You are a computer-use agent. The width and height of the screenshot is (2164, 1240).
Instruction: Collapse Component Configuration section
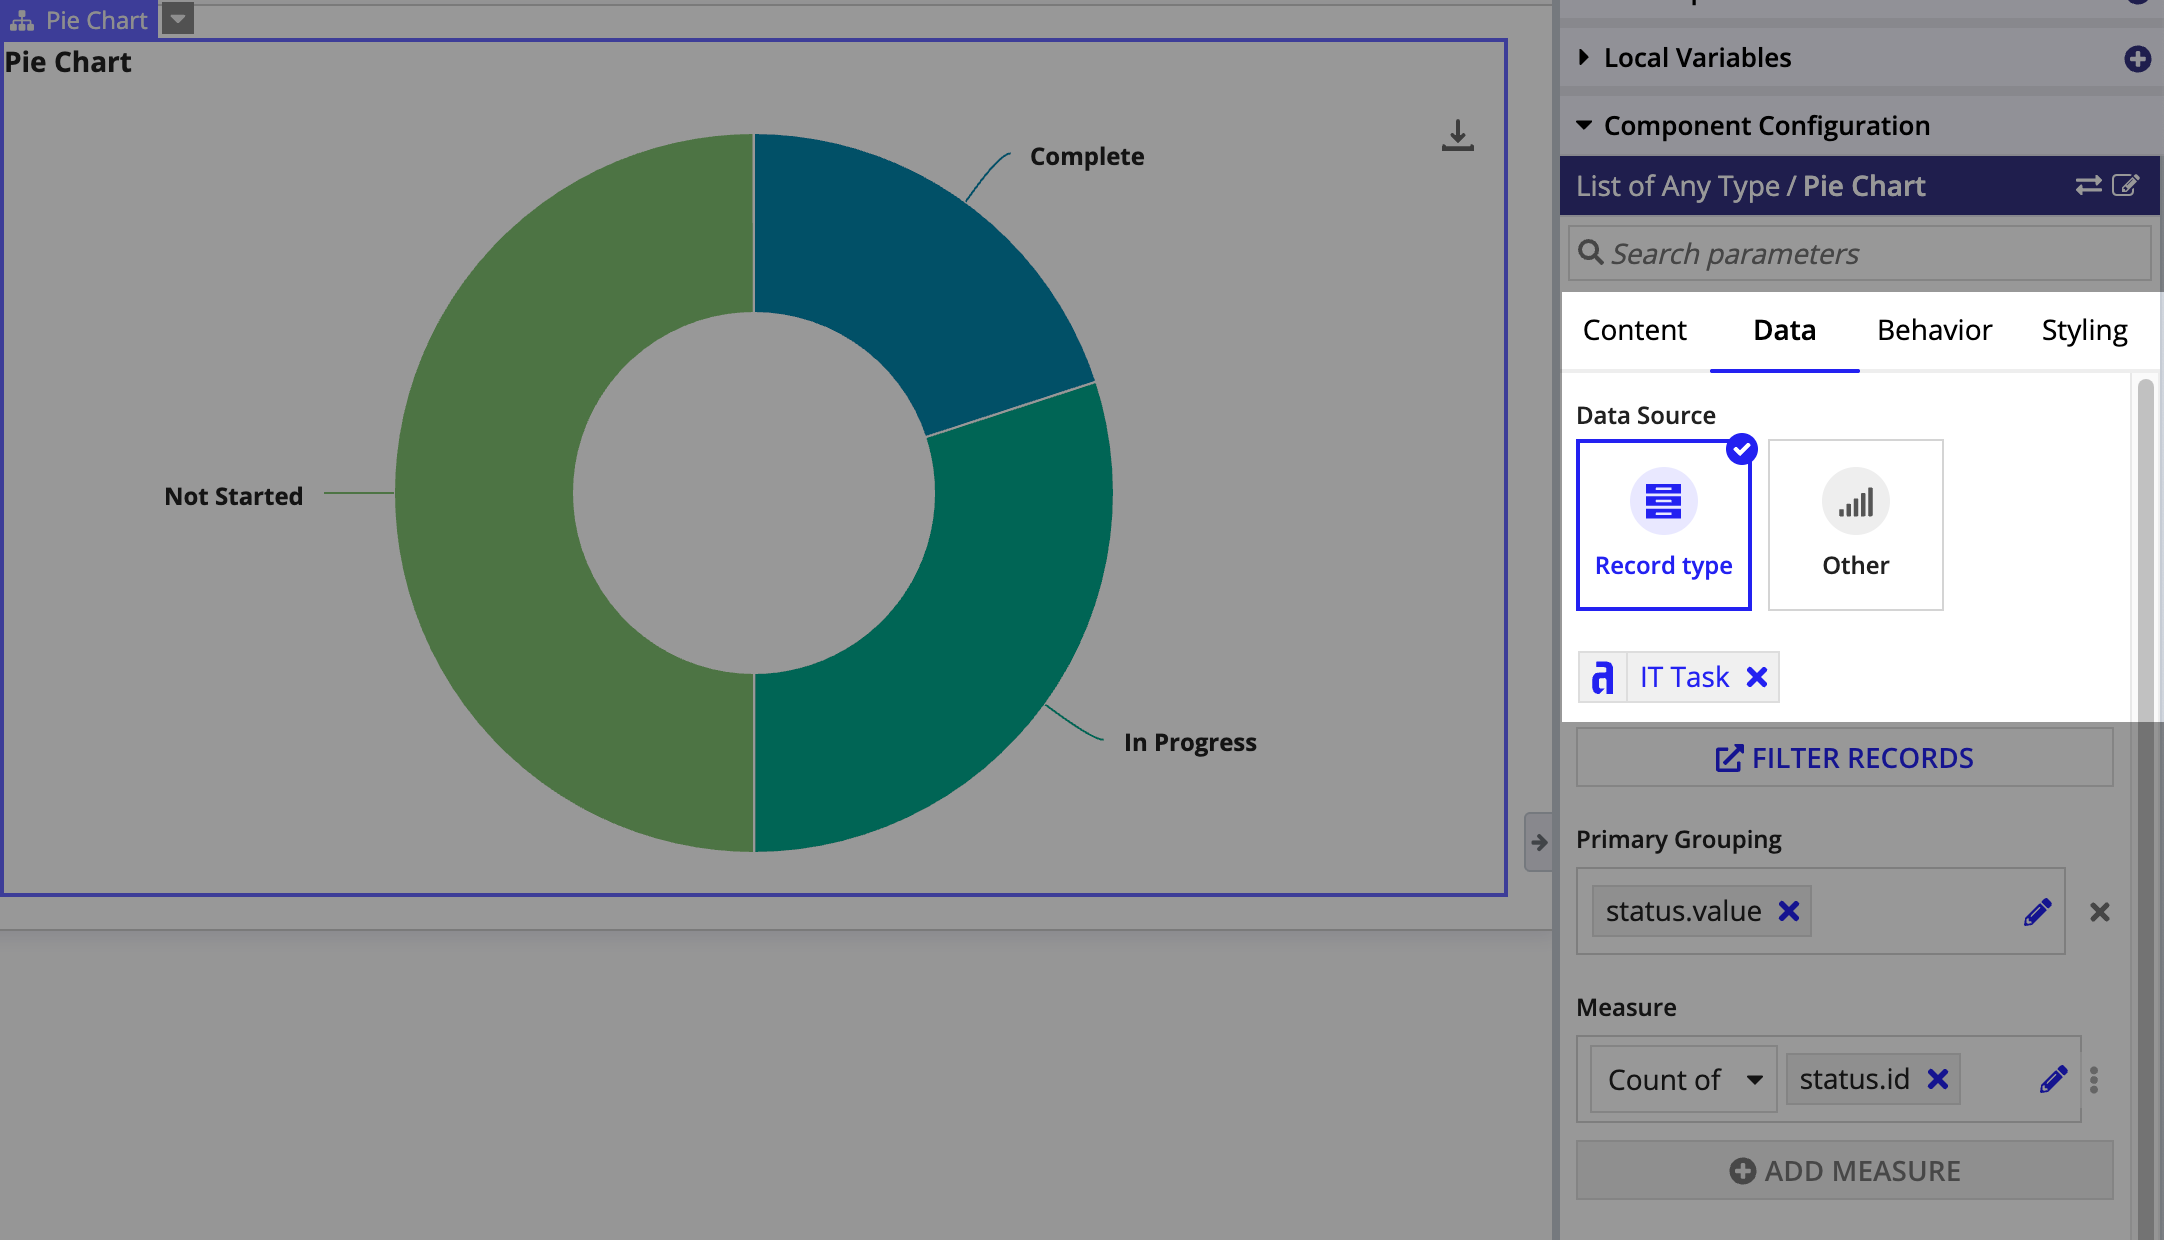click(x=1584, y=126)
